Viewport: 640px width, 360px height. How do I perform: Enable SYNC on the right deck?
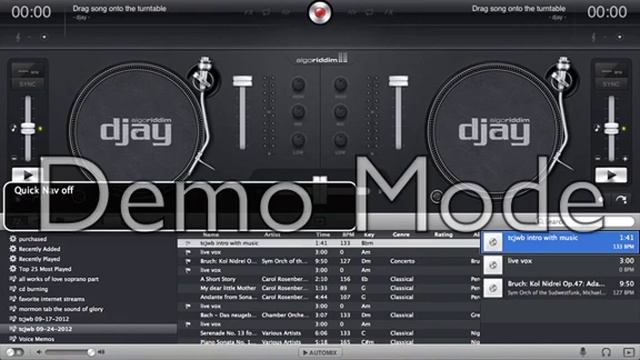(611, 84)
